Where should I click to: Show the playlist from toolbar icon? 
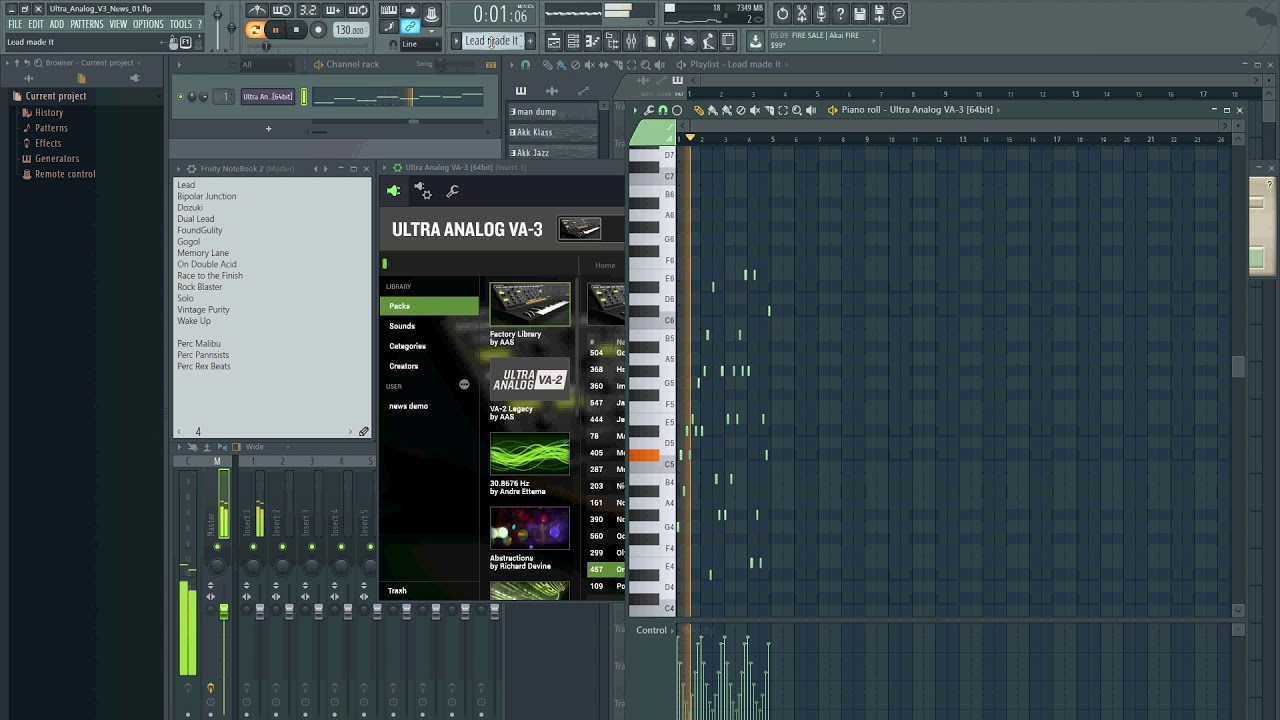coord(553,41)
